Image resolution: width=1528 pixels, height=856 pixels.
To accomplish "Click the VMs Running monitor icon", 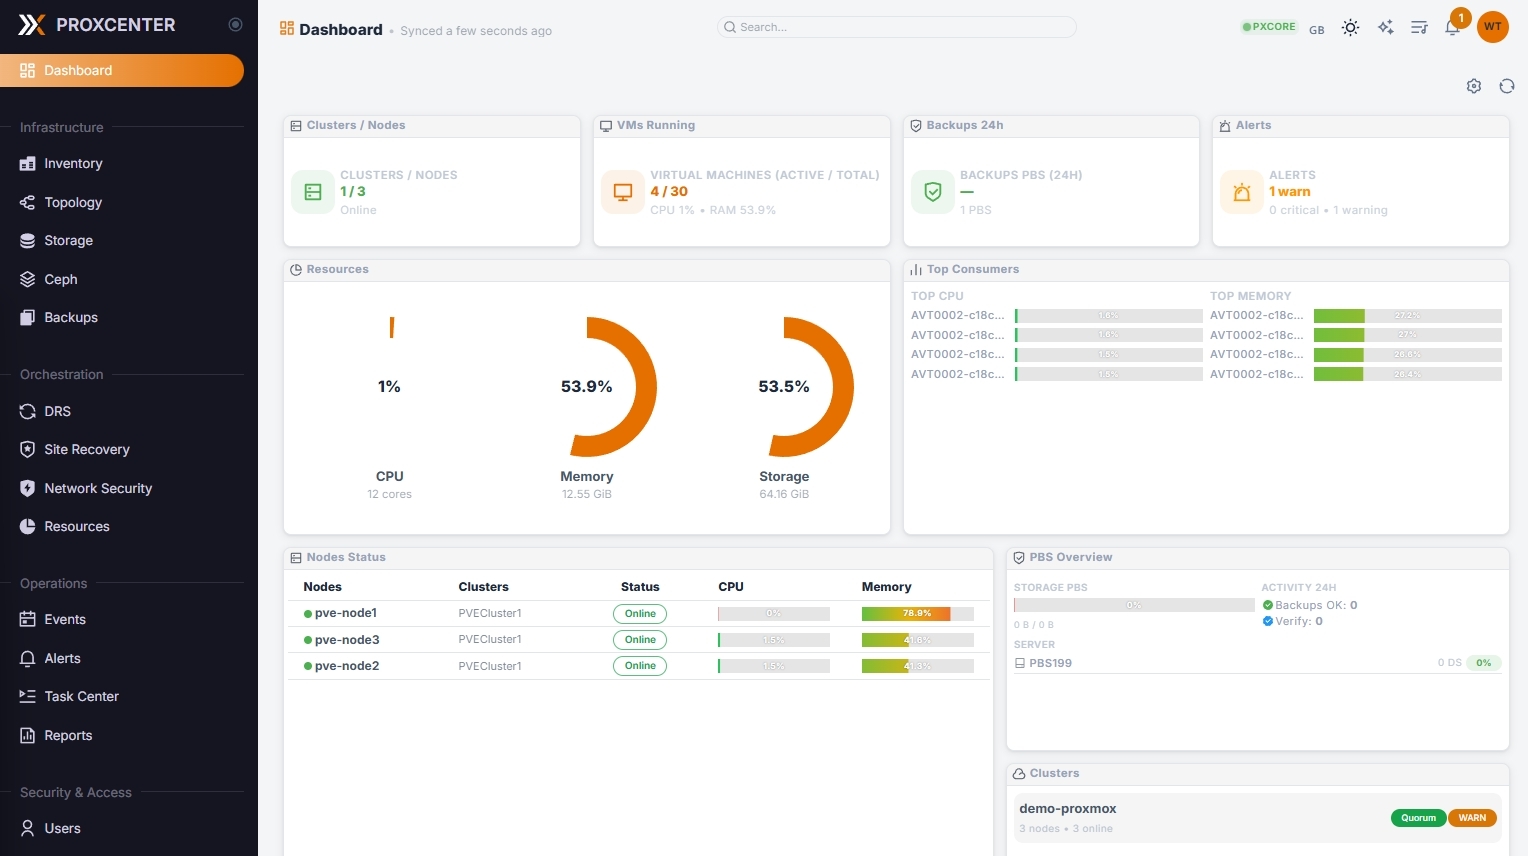I will pyautogui.click(x=622, y=192).
